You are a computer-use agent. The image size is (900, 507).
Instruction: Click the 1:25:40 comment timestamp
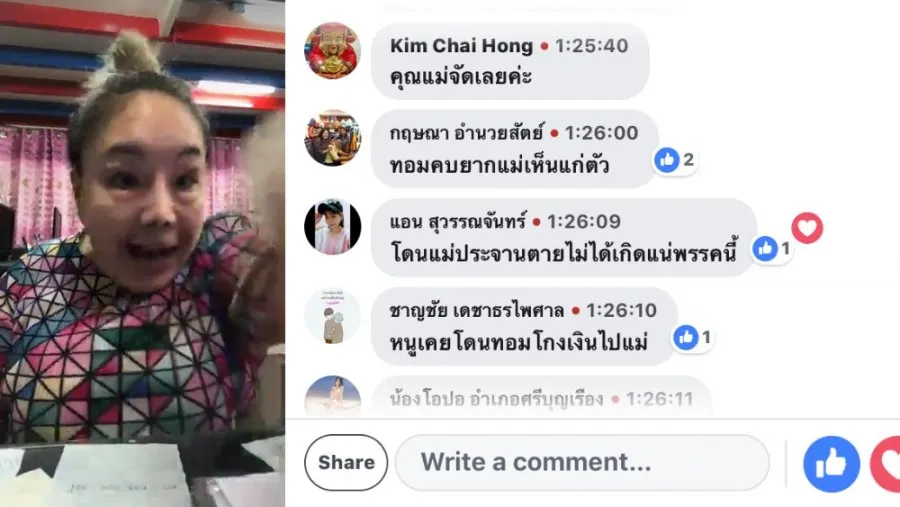pos(591,46)
